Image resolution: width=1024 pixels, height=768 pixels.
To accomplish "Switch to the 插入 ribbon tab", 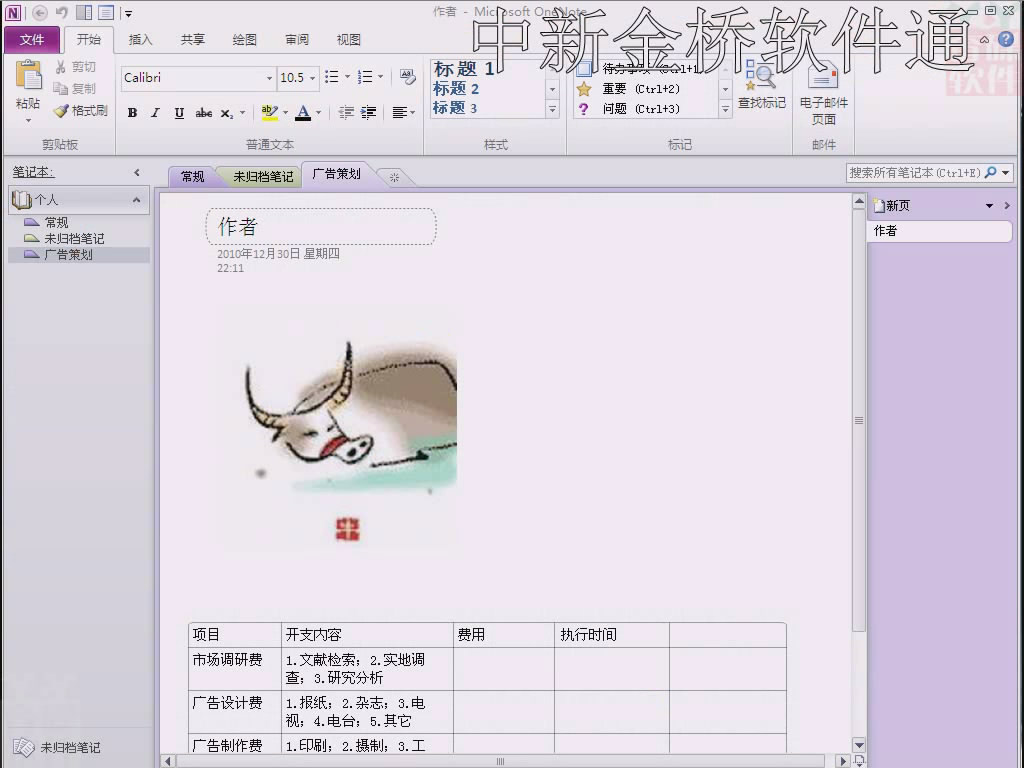I will (x=140, y=40).
